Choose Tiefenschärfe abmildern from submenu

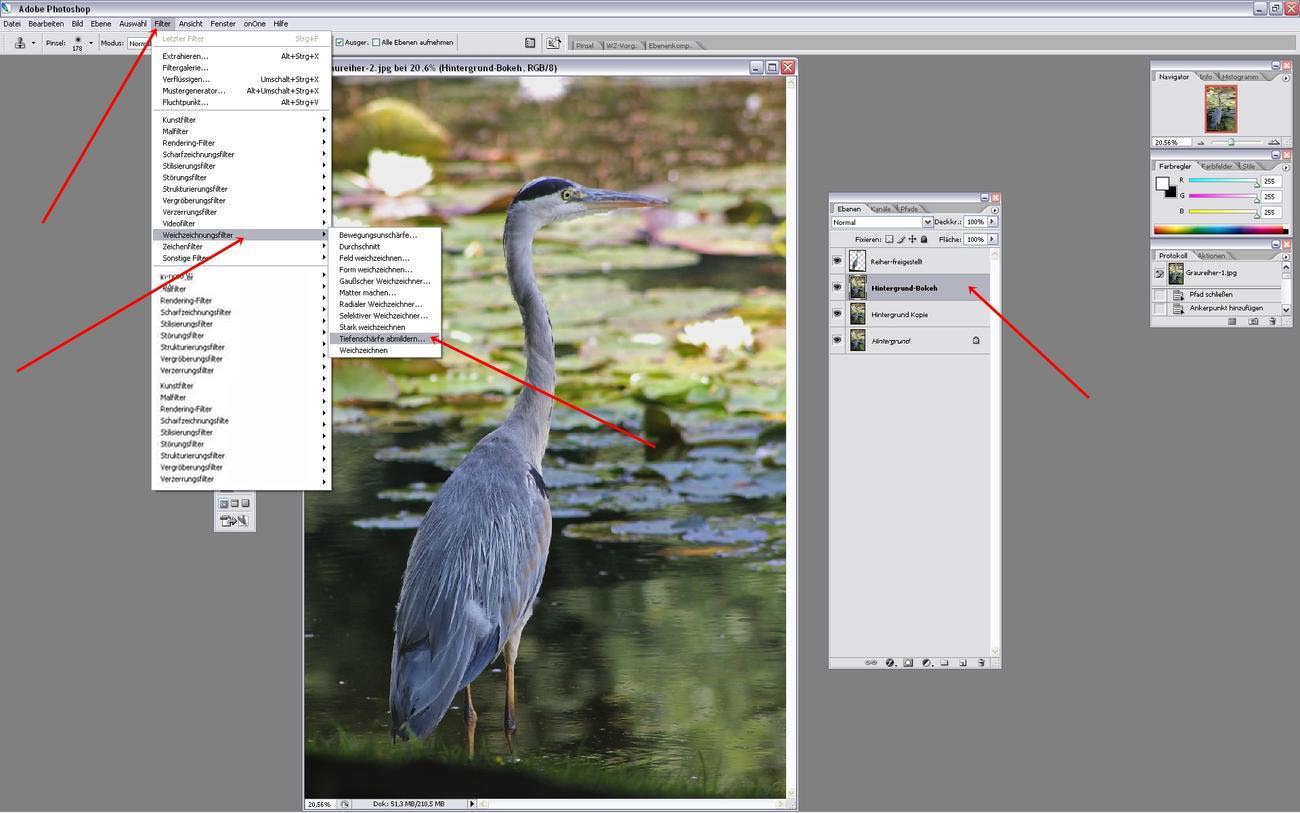pyautogui.click(x=383, y=339)
